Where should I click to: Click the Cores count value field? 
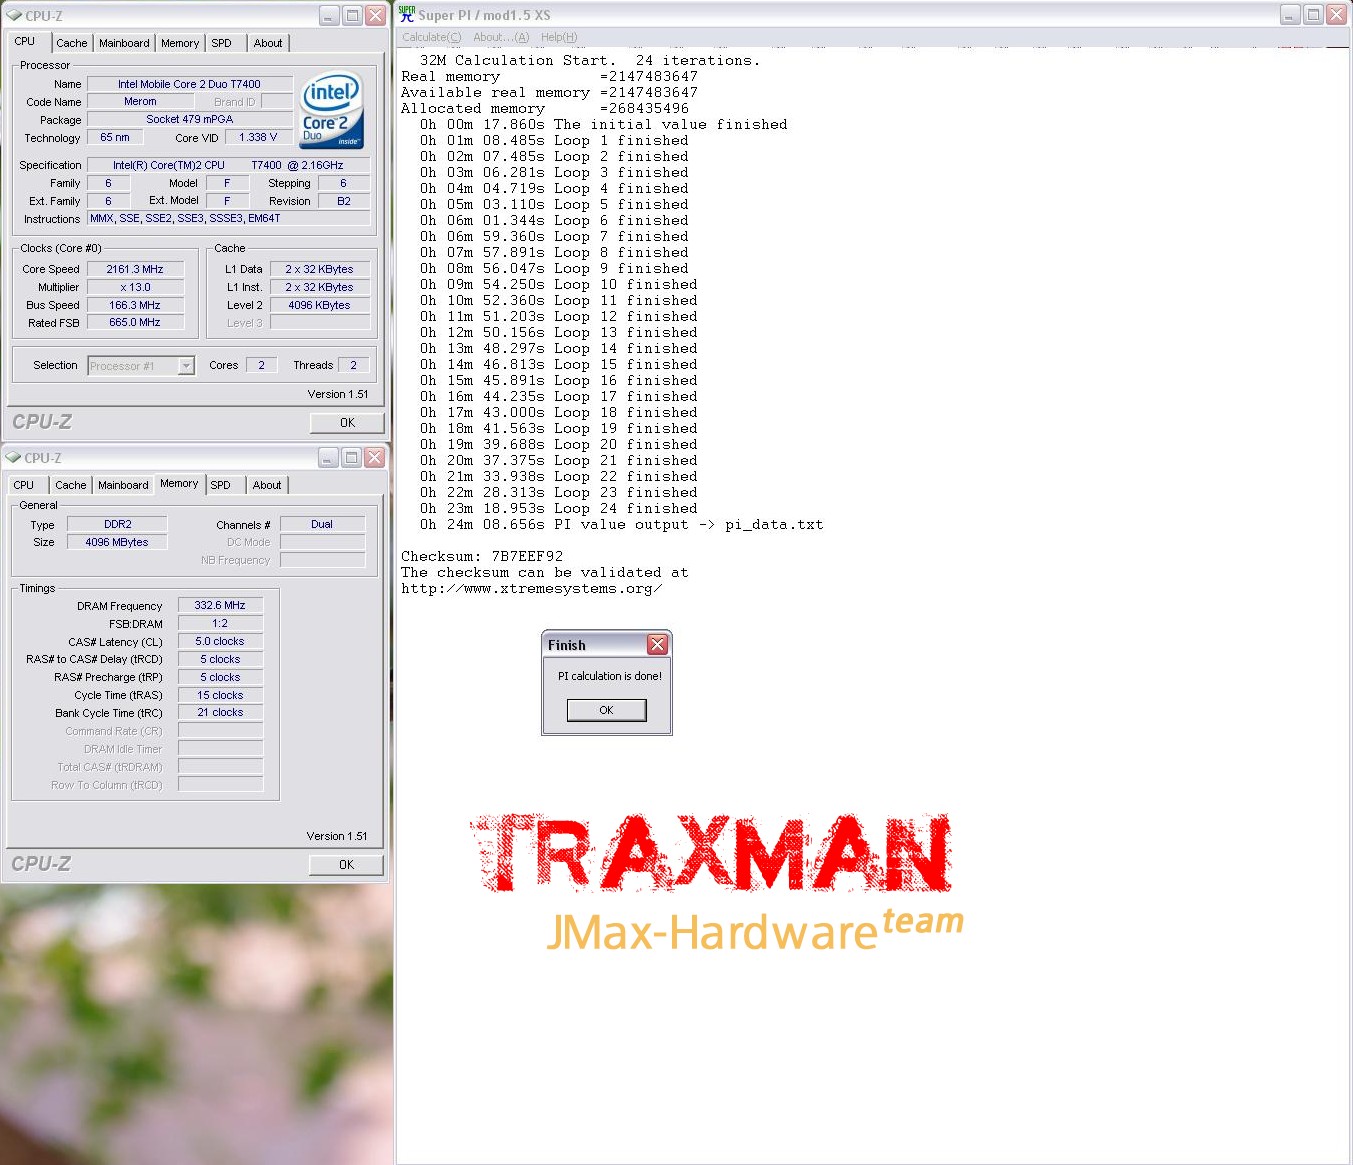[x=262, y=365]
